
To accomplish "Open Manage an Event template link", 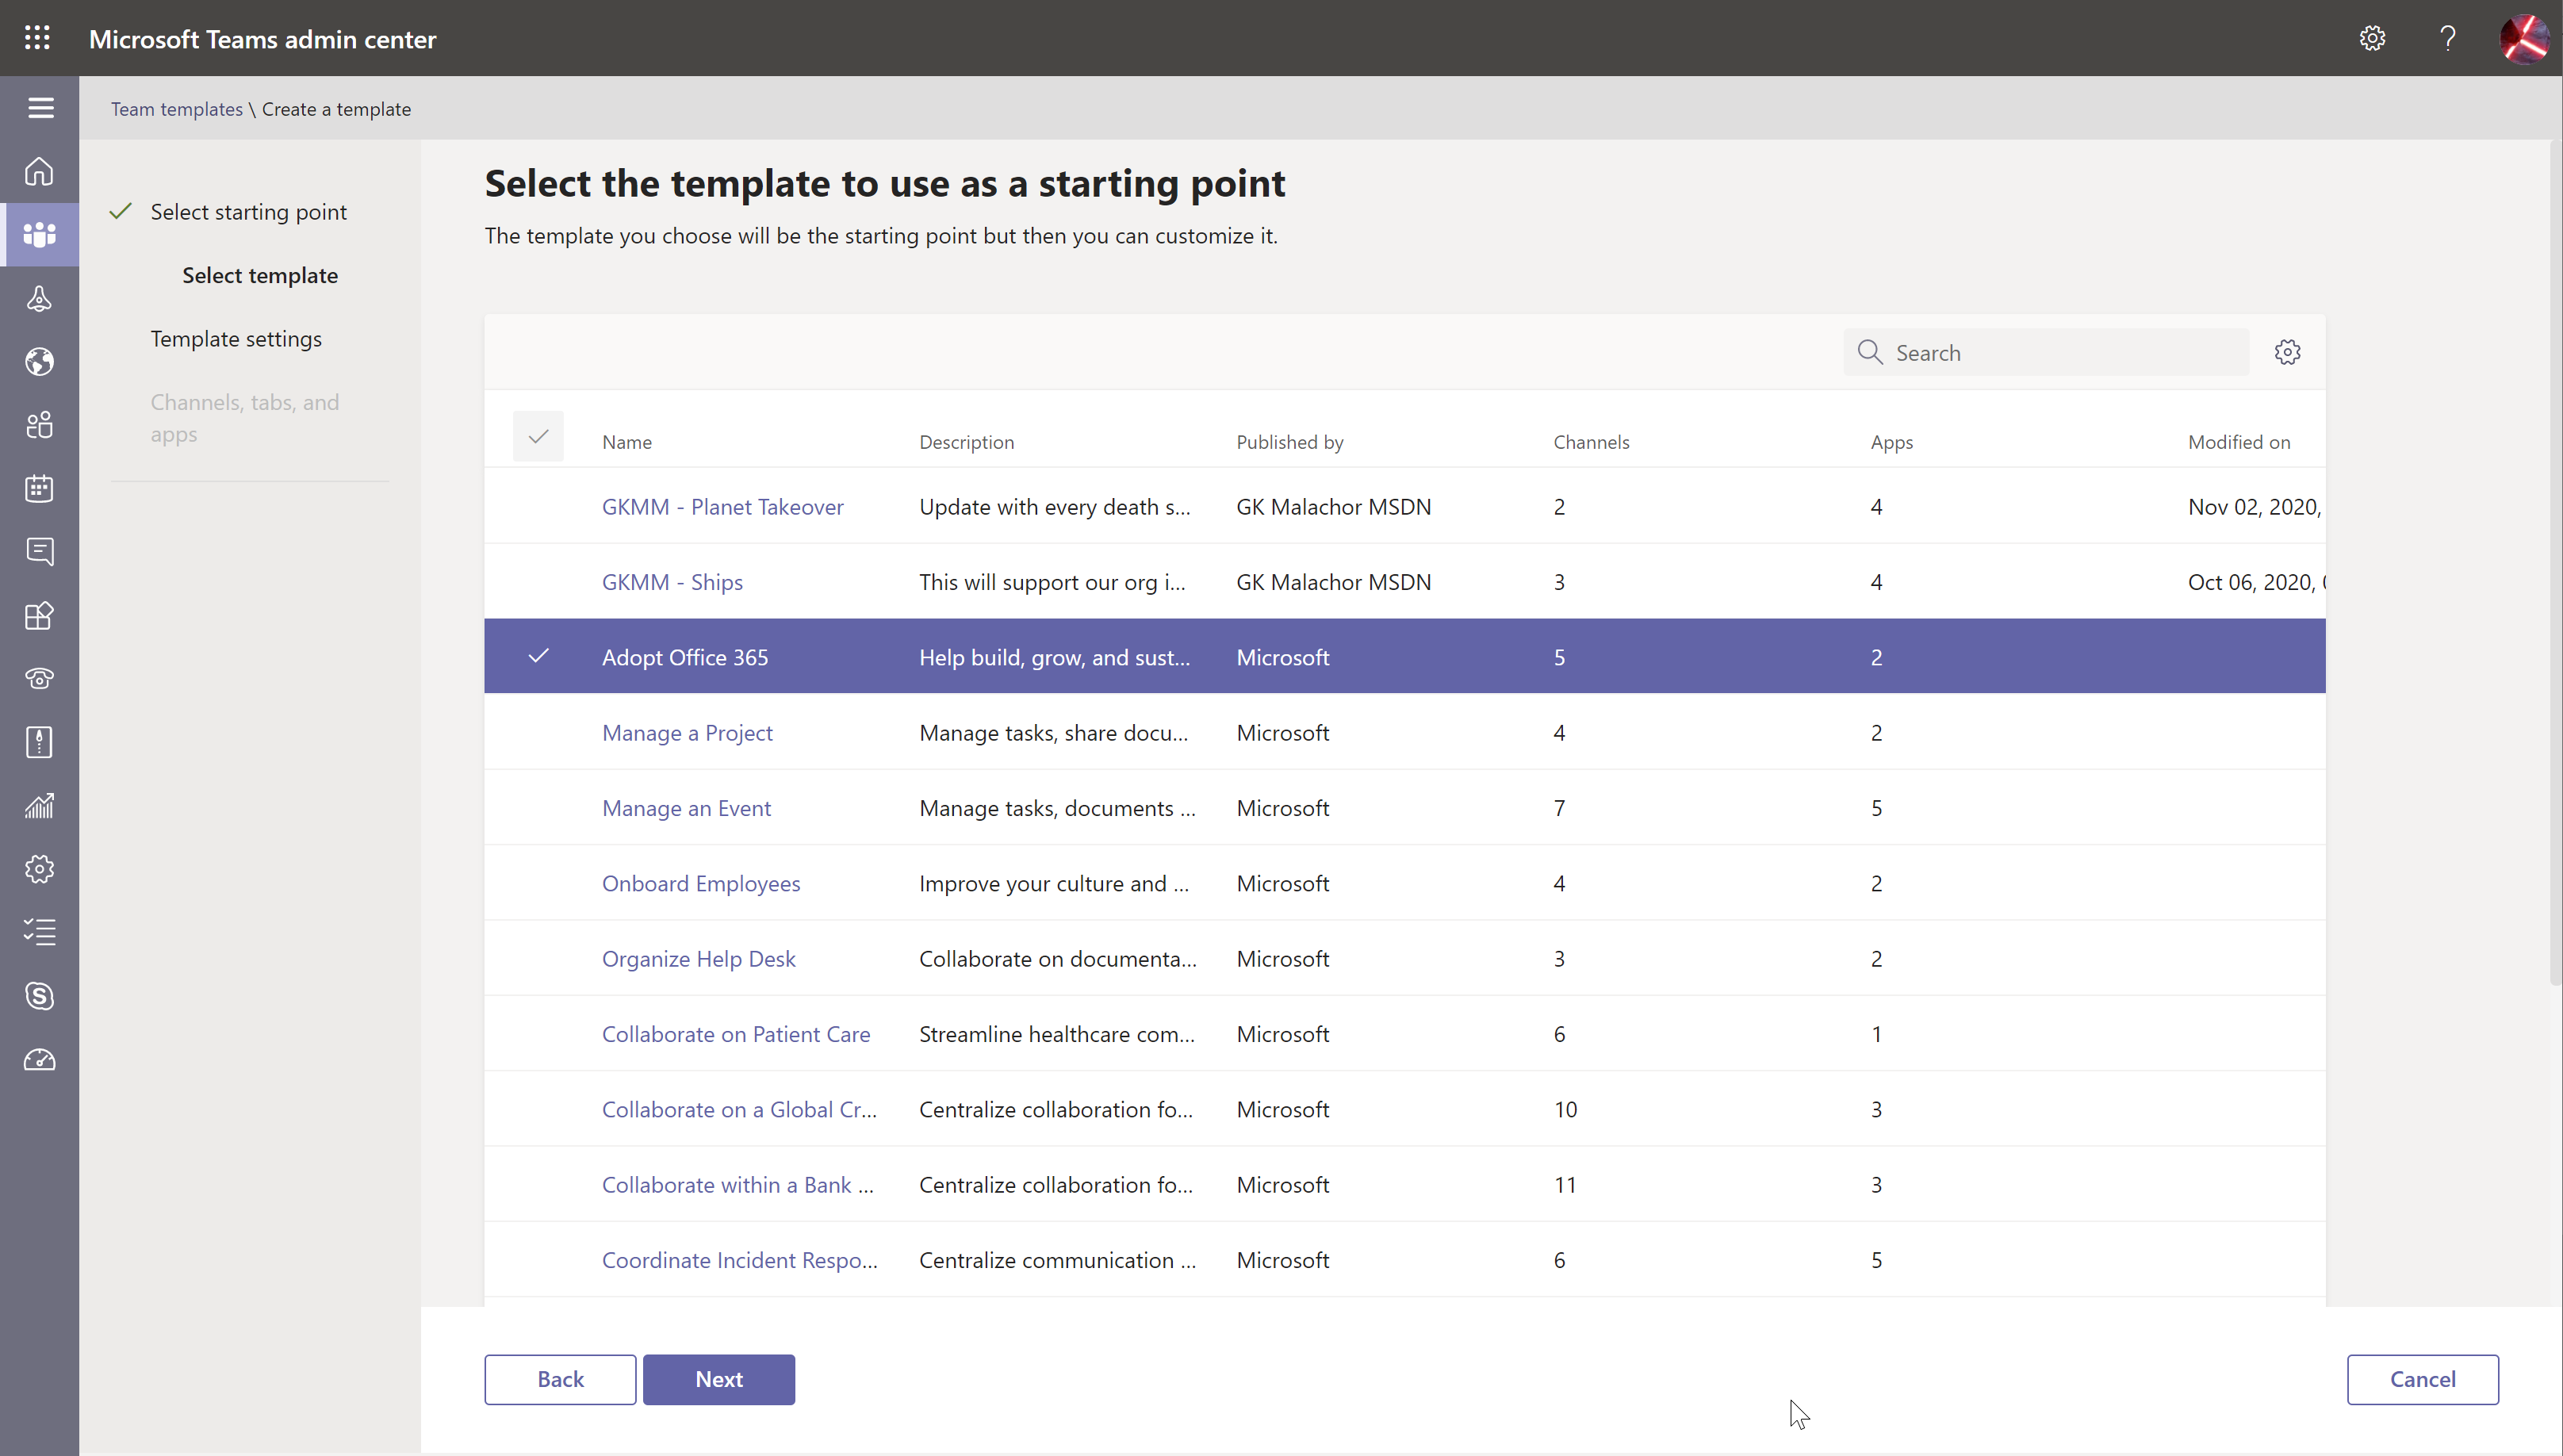I will click(686, 808).
